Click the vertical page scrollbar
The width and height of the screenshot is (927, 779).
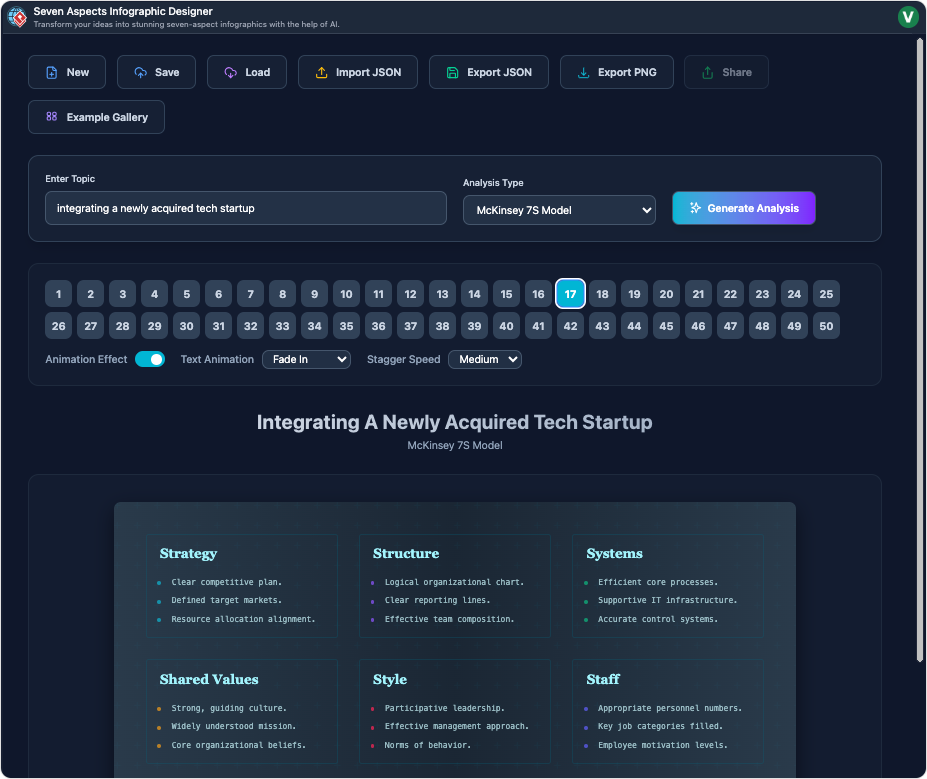coord(920,350)
